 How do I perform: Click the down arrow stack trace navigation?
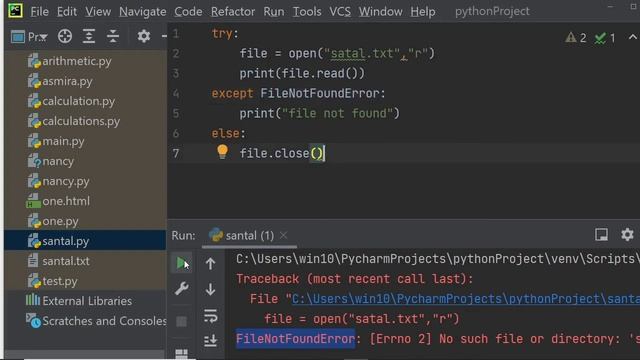pos(210,289)
